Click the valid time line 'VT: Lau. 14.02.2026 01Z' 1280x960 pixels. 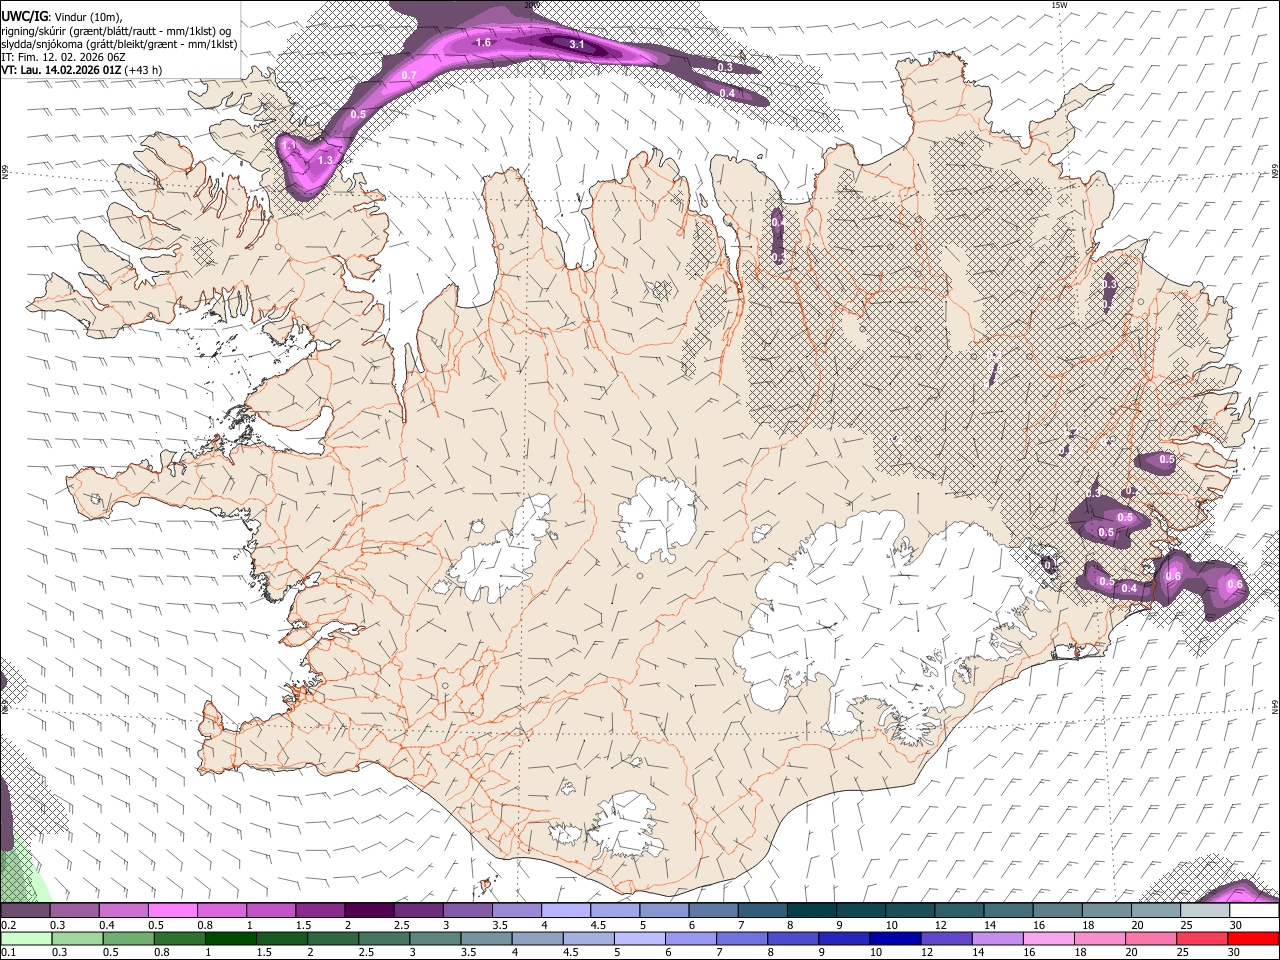click(63, 70)
